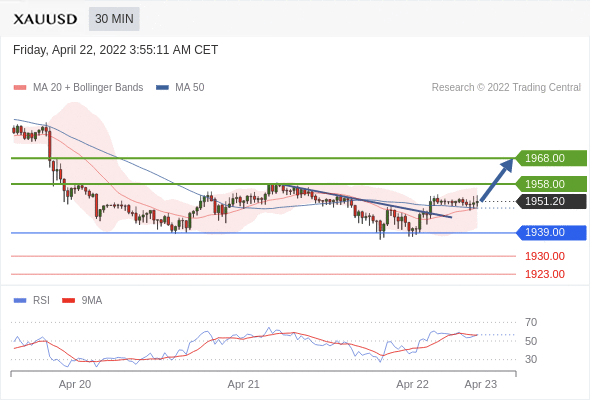
Task: Click the XAUUSD symbol title
Action: tap(45, 19)
